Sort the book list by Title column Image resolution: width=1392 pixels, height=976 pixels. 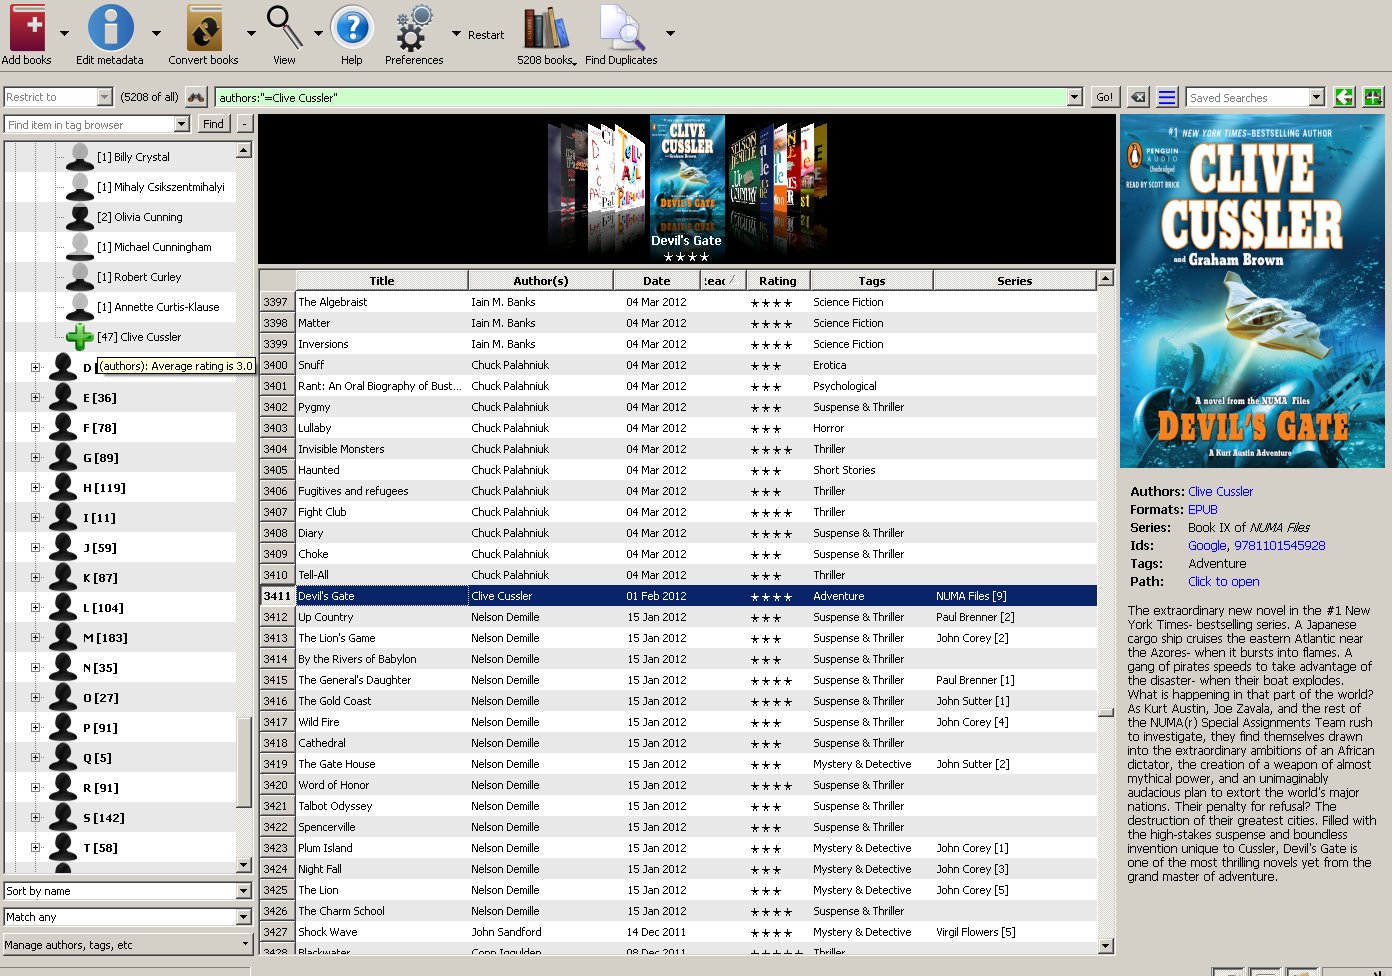(x=382, y=281)
